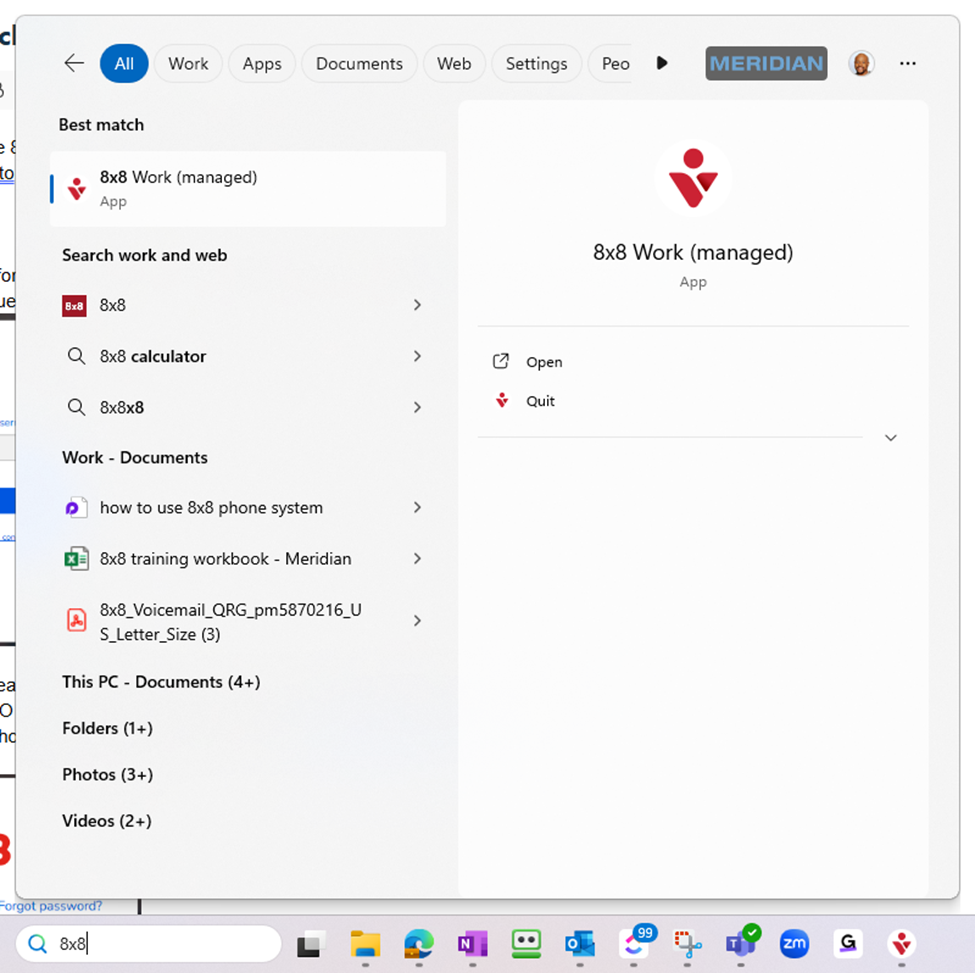975x973 pixels.
Task: Expand the Folders (1+) section
Action: coord(107,728)
